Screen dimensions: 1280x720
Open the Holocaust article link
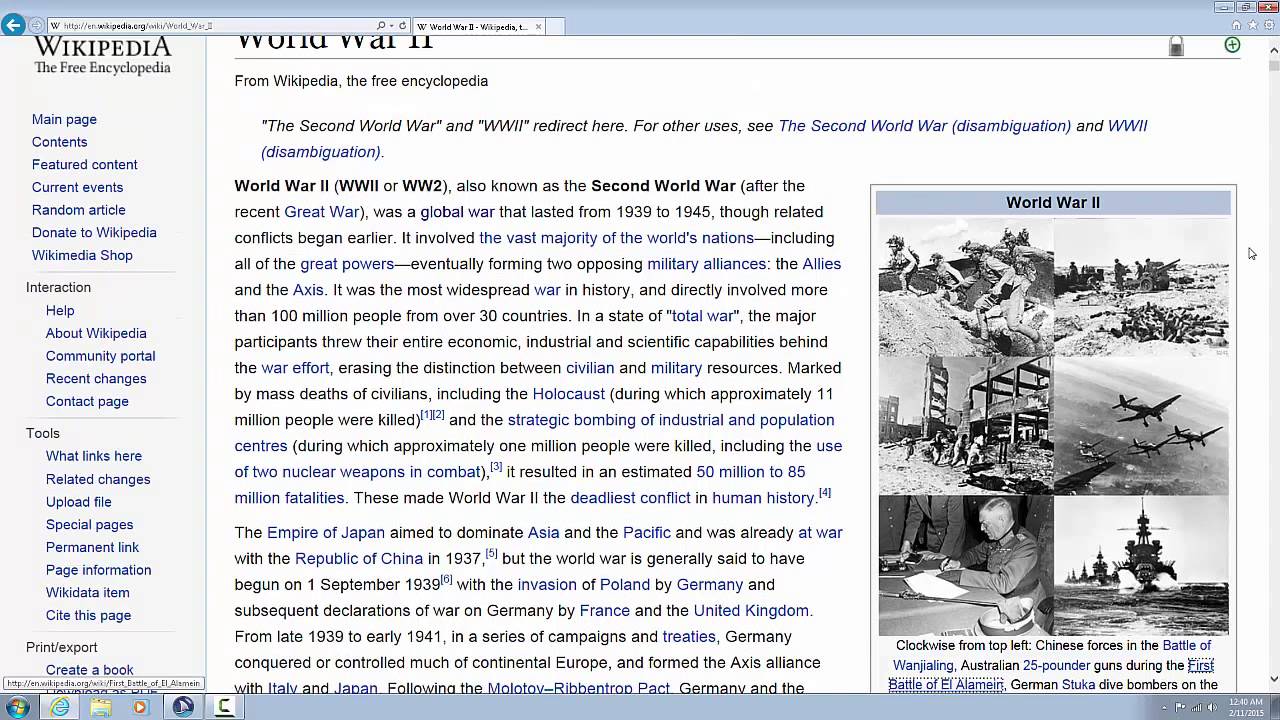(x=568, y=394)
